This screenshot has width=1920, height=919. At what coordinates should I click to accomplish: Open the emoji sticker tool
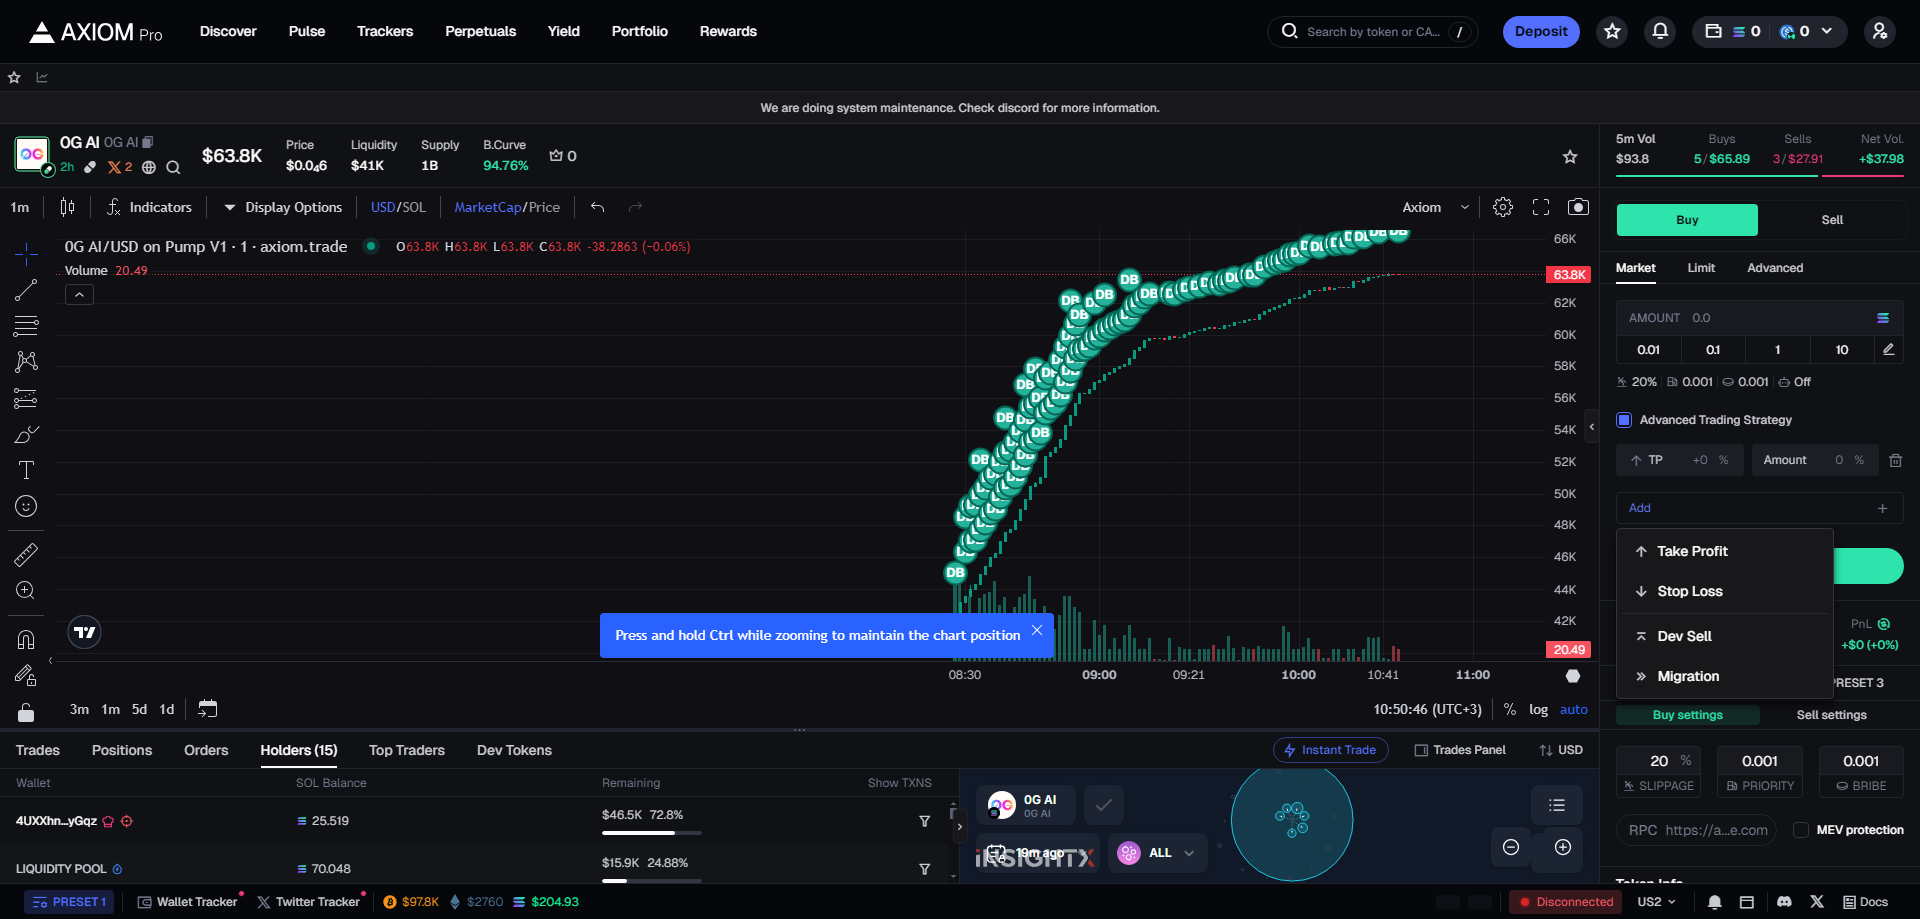(x=26, y=506)
